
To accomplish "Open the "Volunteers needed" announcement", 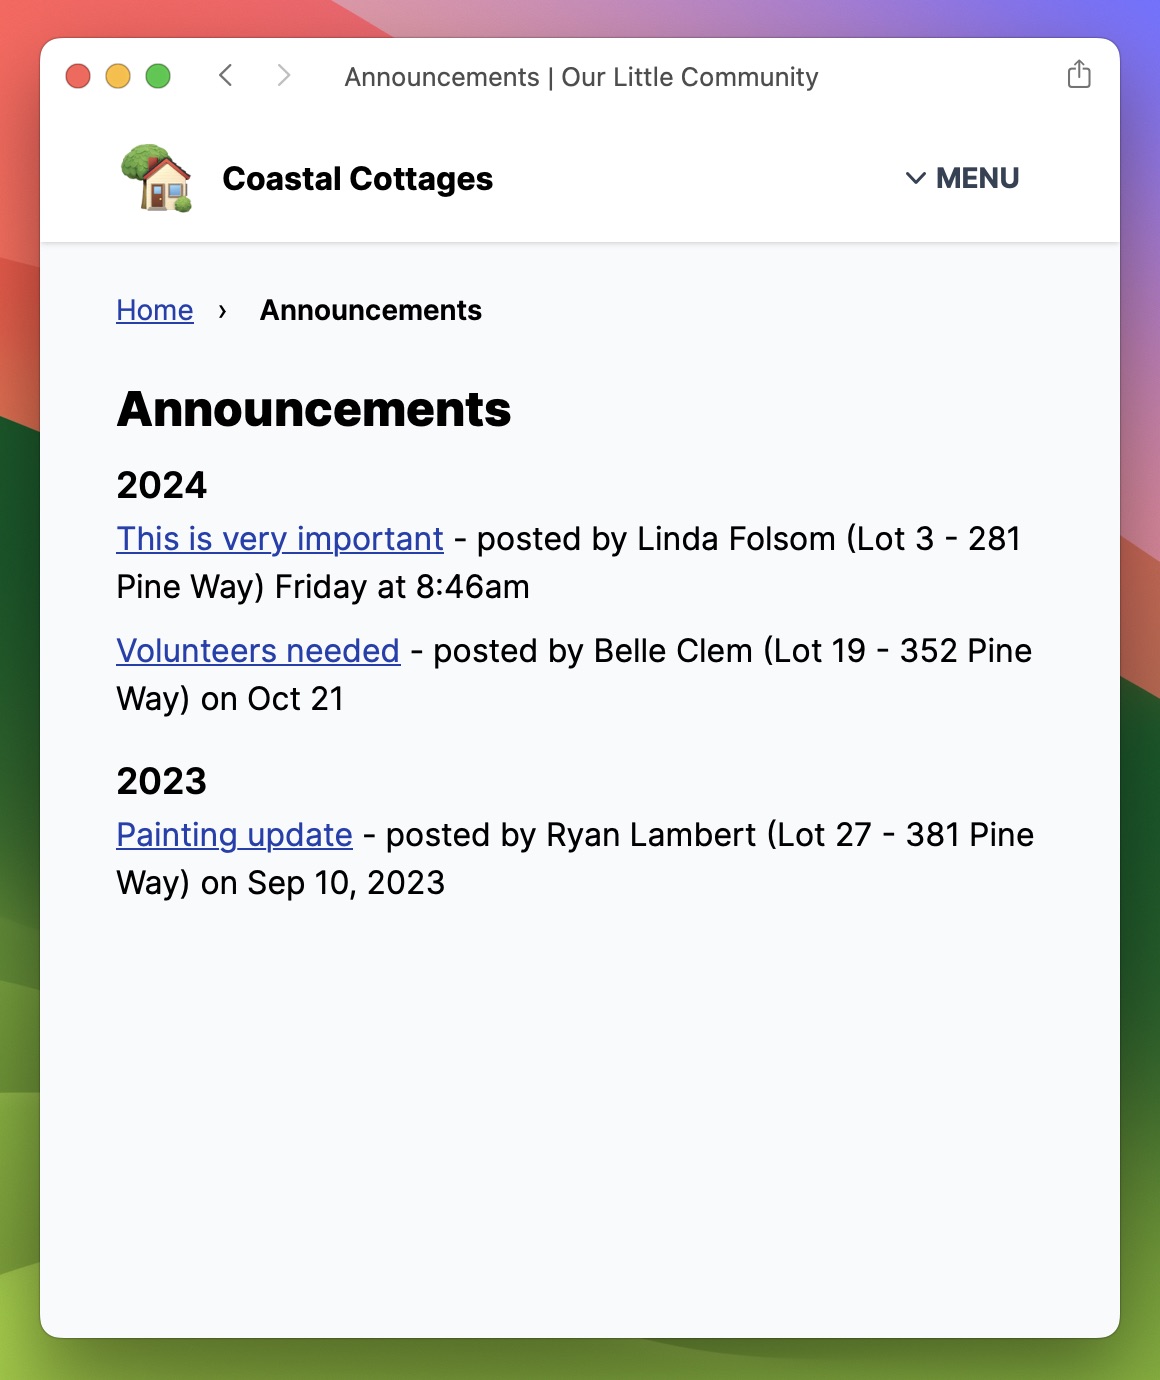I will pyautogui.click(x=258, y=651).
